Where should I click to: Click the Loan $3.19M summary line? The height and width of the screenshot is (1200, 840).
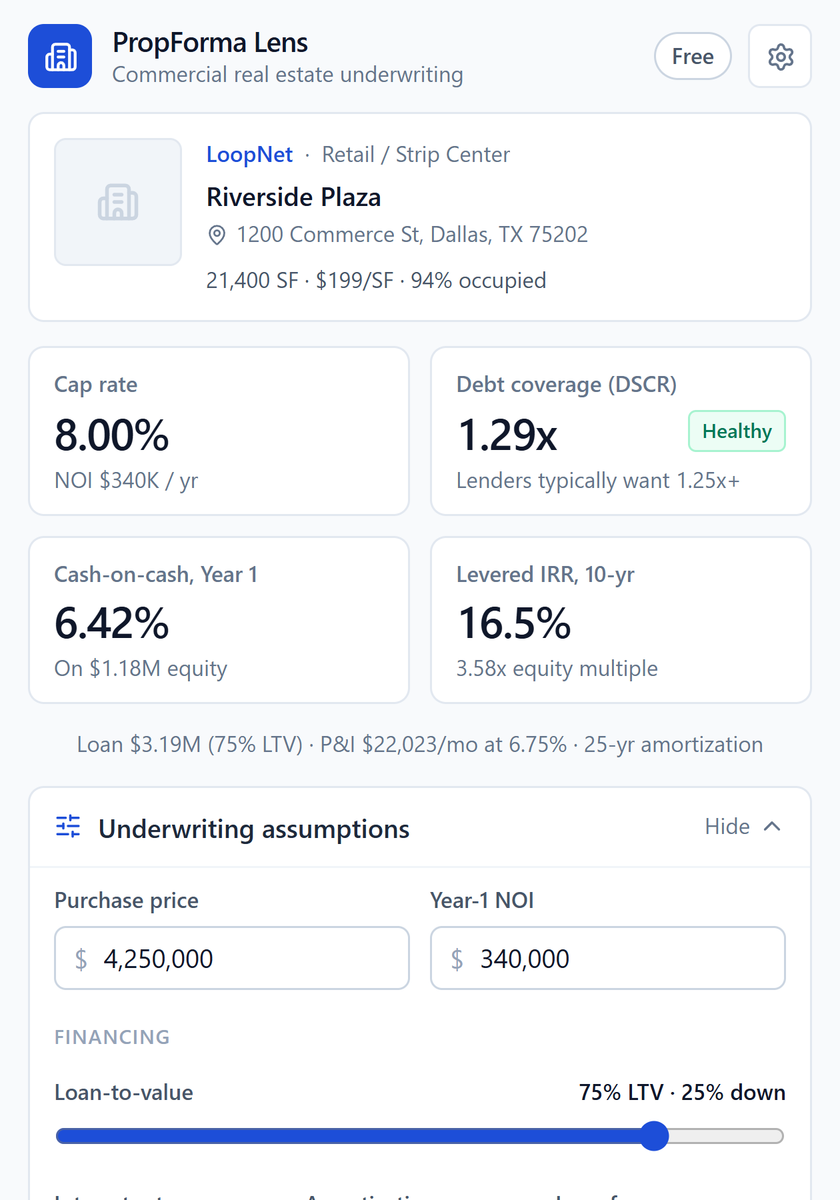(420, 744)
